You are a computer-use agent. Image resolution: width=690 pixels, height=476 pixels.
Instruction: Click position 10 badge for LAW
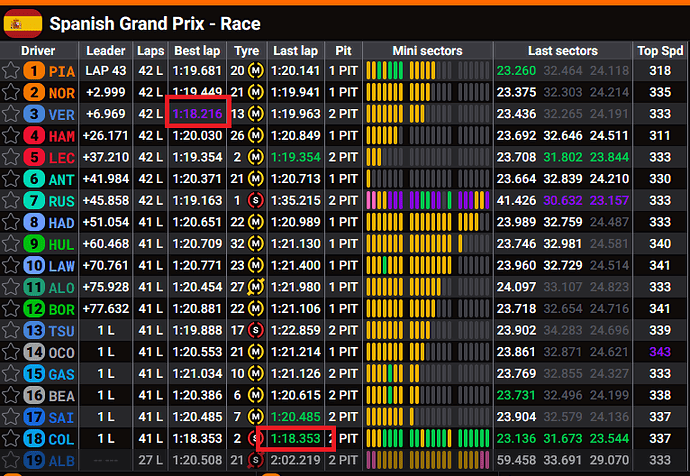tap(34, 265)
